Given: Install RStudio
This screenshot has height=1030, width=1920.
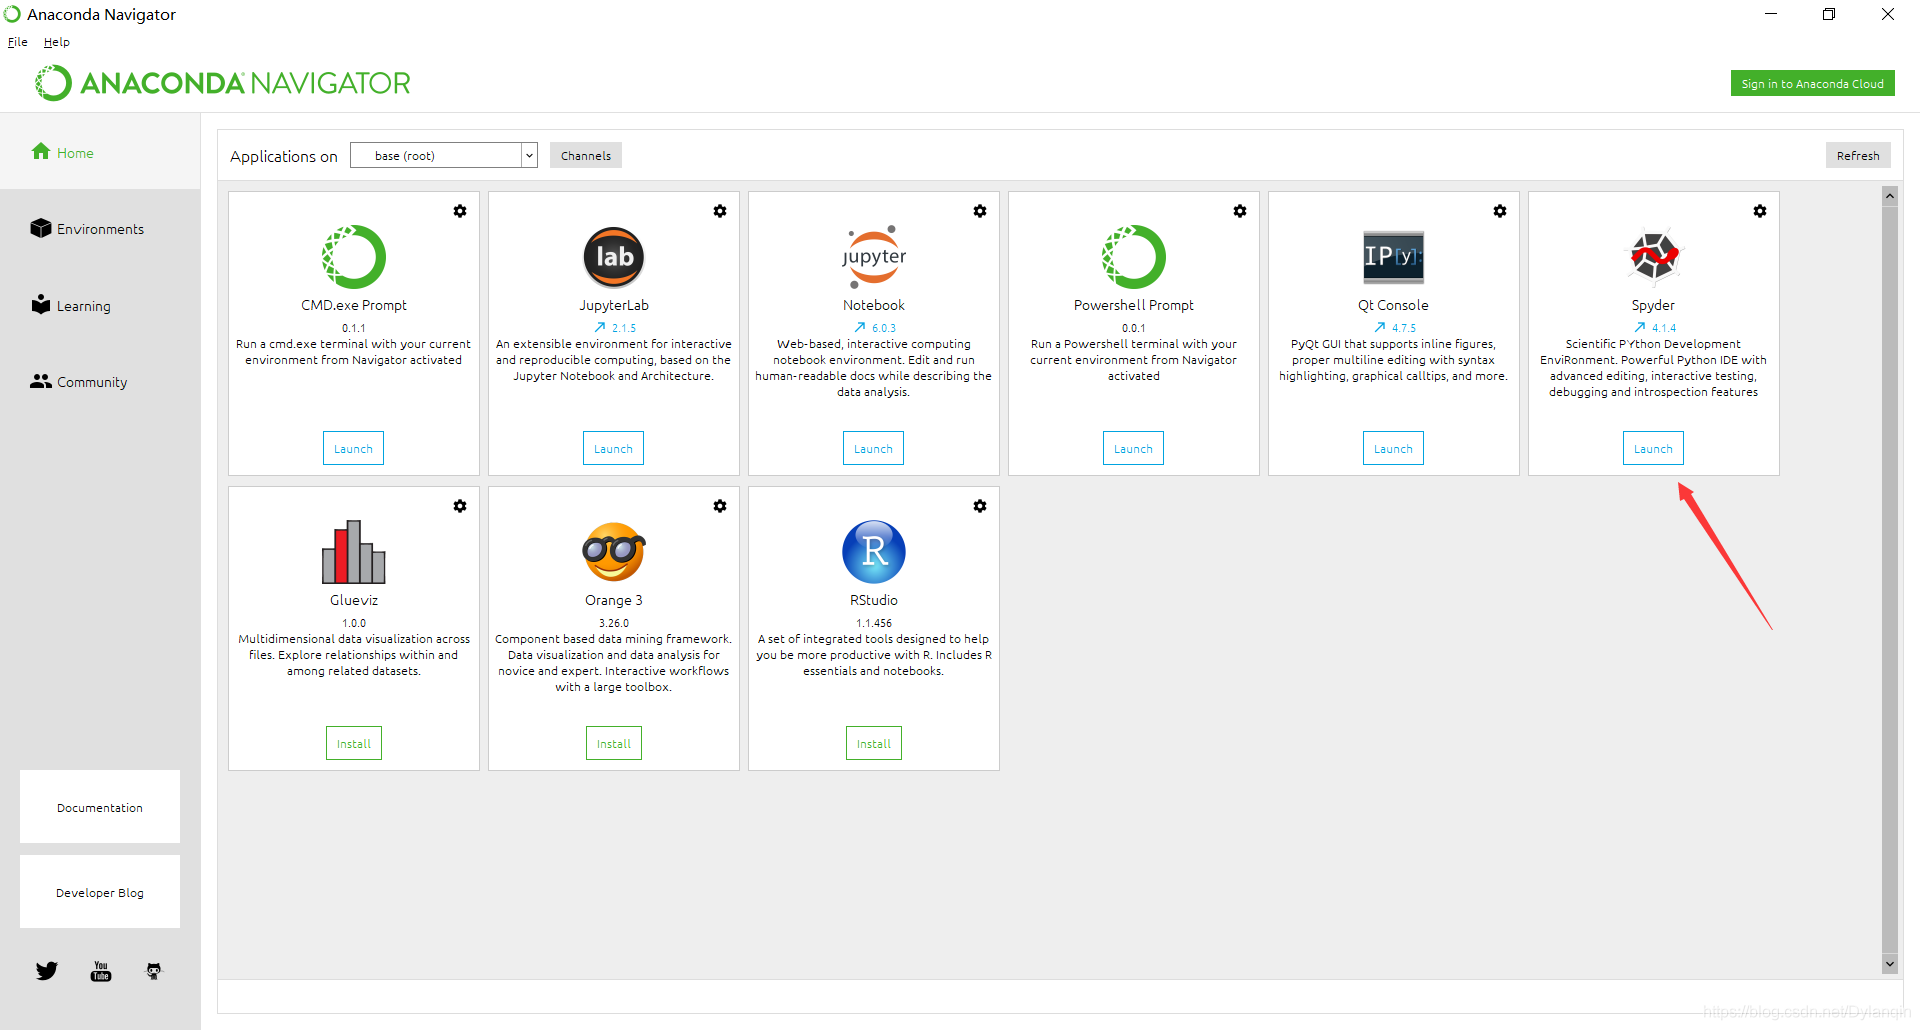Looking at the screenshot, I should (x=874, y=743).
